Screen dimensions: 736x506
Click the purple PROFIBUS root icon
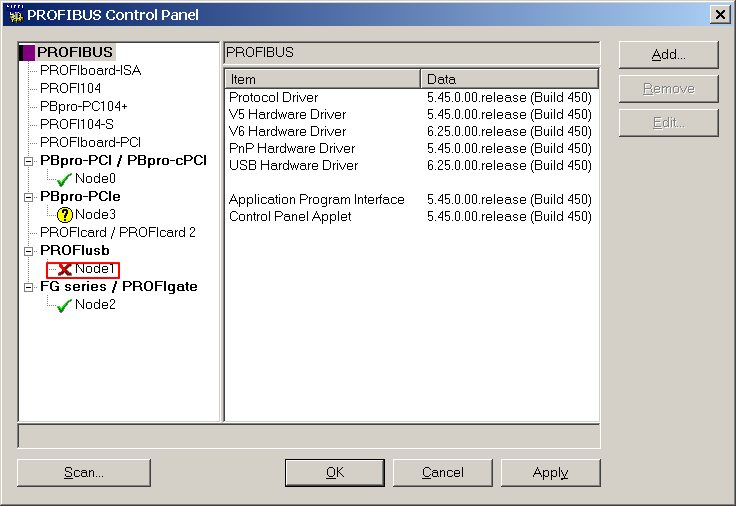point(27,52)
